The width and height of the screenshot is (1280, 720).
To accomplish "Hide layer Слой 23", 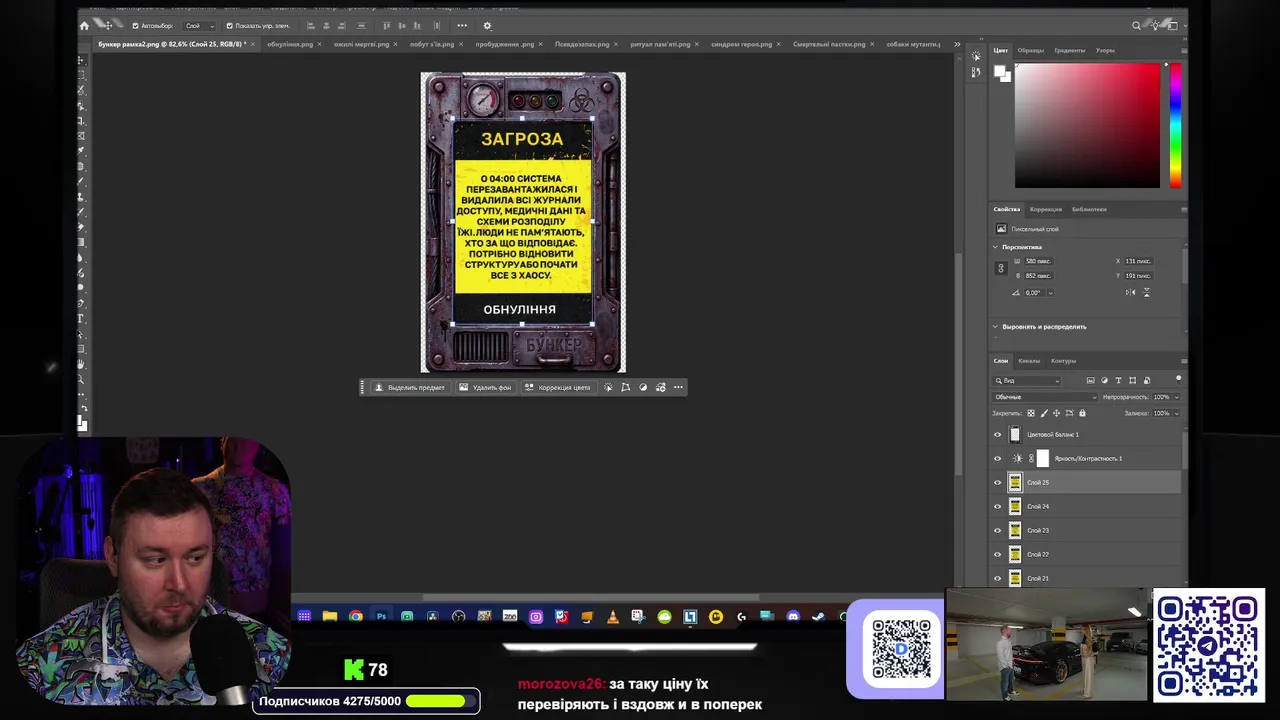I will click(997, 530).
